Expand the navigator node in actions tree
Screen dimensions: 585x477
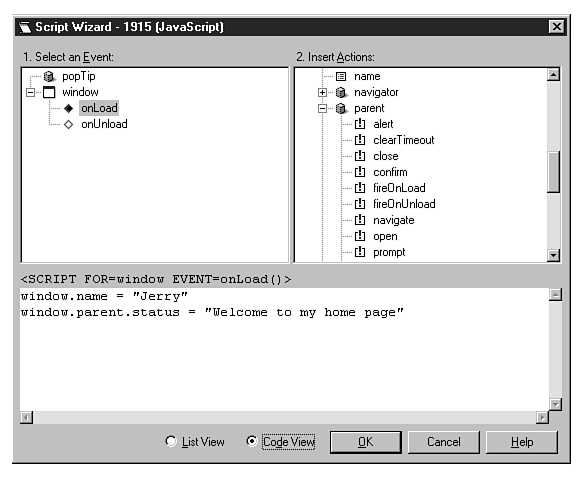(322, 92)
